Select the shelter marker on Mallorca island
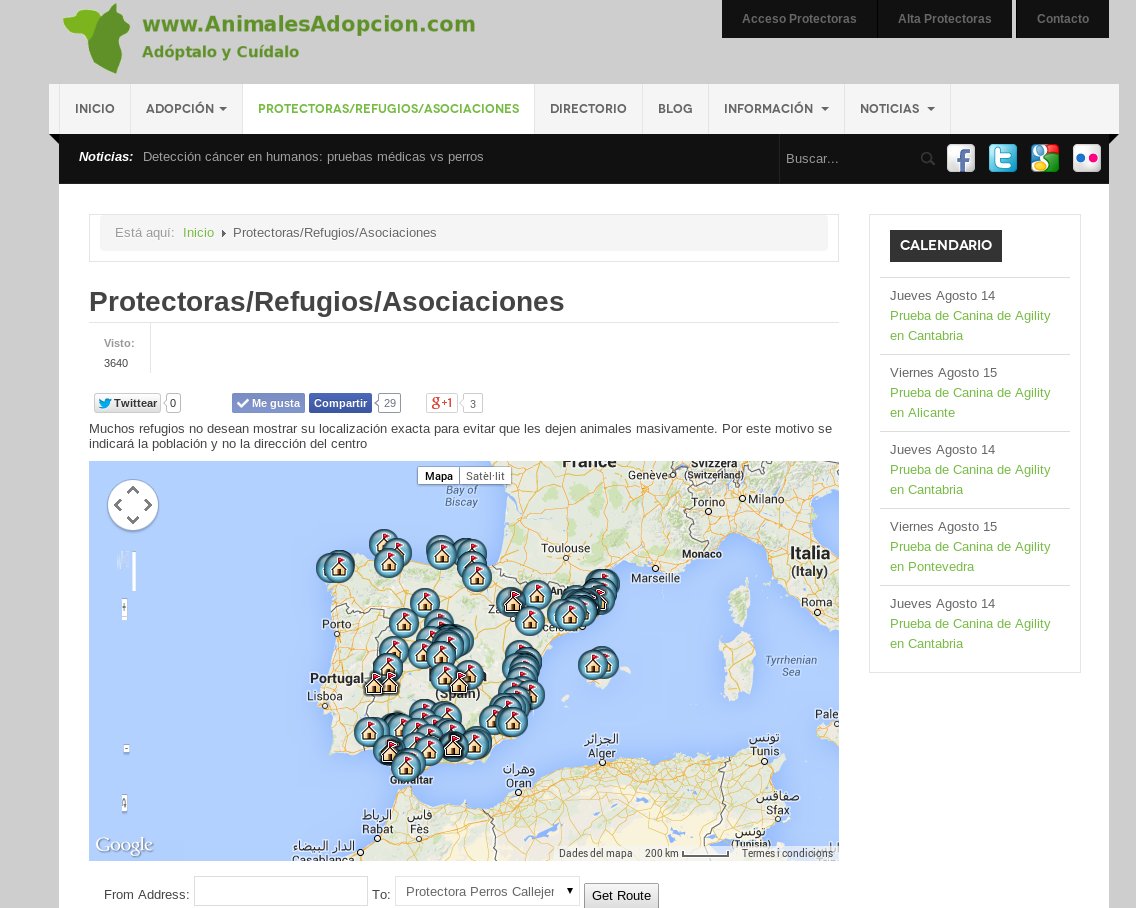Screen dimensions: 1136x908 pos(595,665)
